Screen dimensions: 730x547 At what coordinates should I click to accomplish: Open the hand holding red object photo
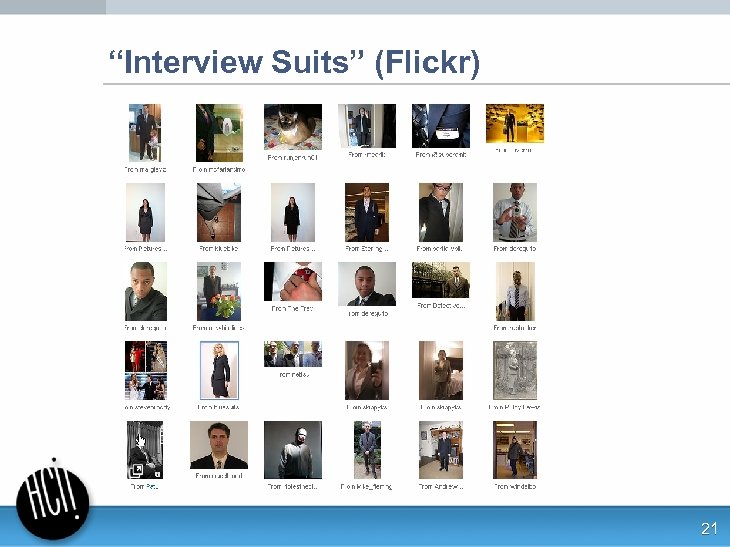pyautogui.click(x=293, y=281)
